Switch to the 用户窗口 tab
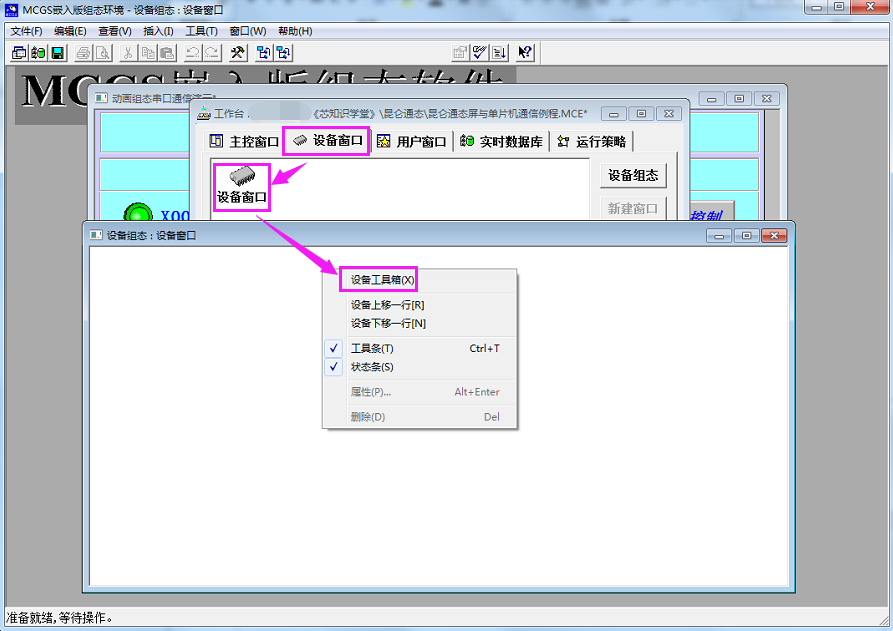Screen dimensions: 893x631 (x=411, y=141)
